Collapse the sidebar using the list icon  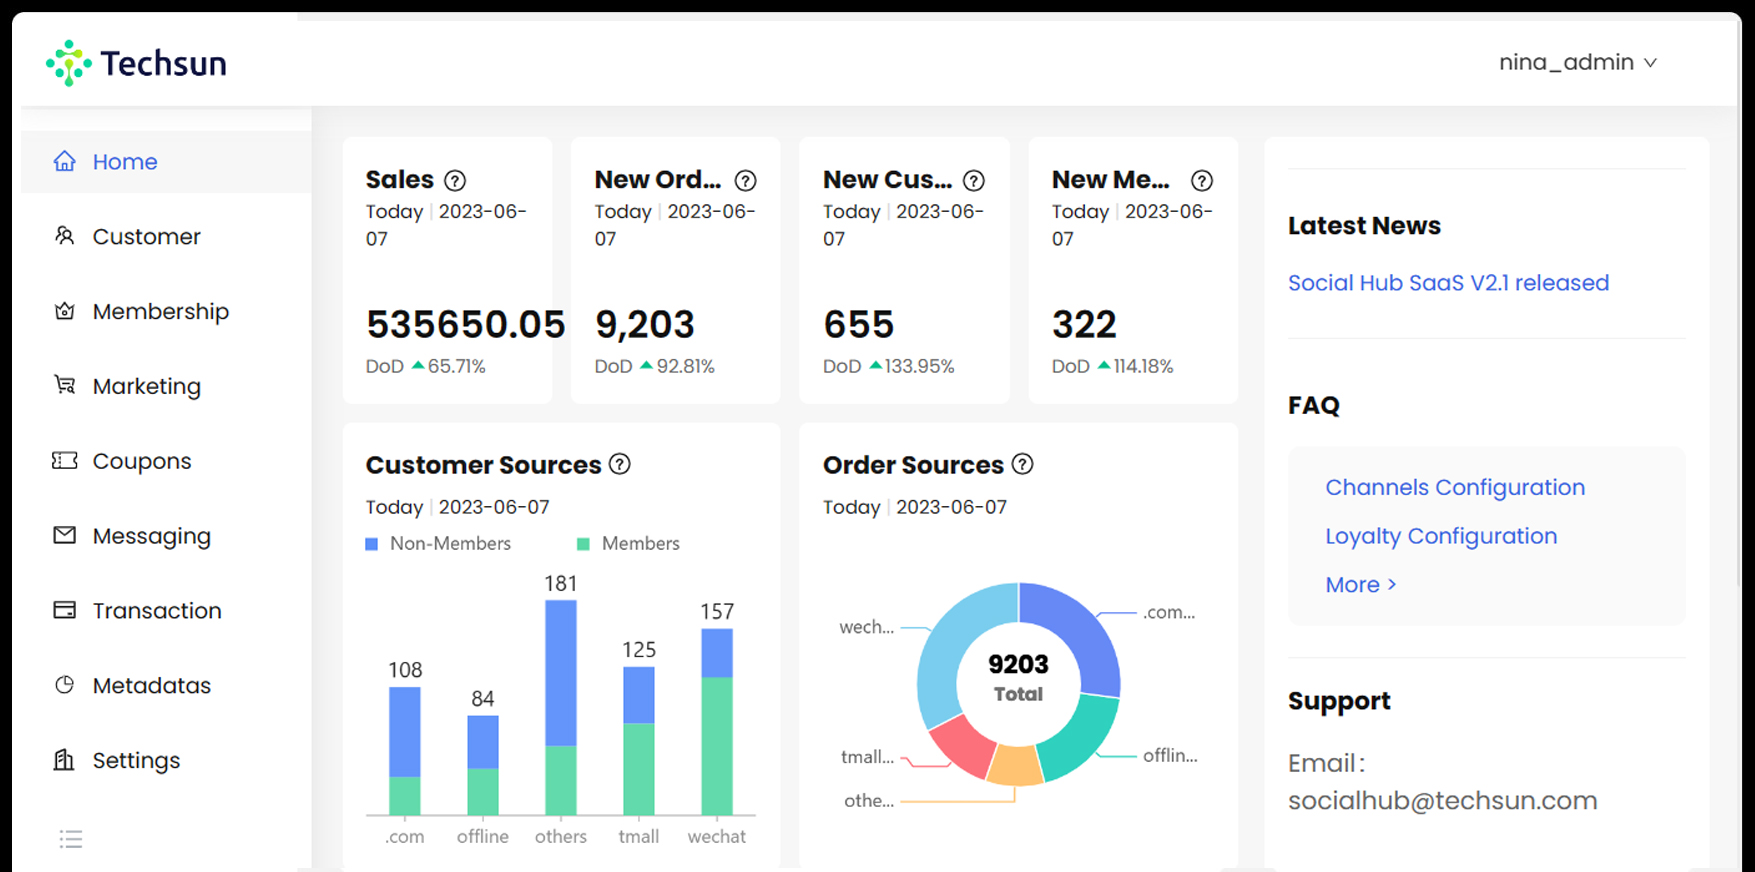tap(70, 839)
